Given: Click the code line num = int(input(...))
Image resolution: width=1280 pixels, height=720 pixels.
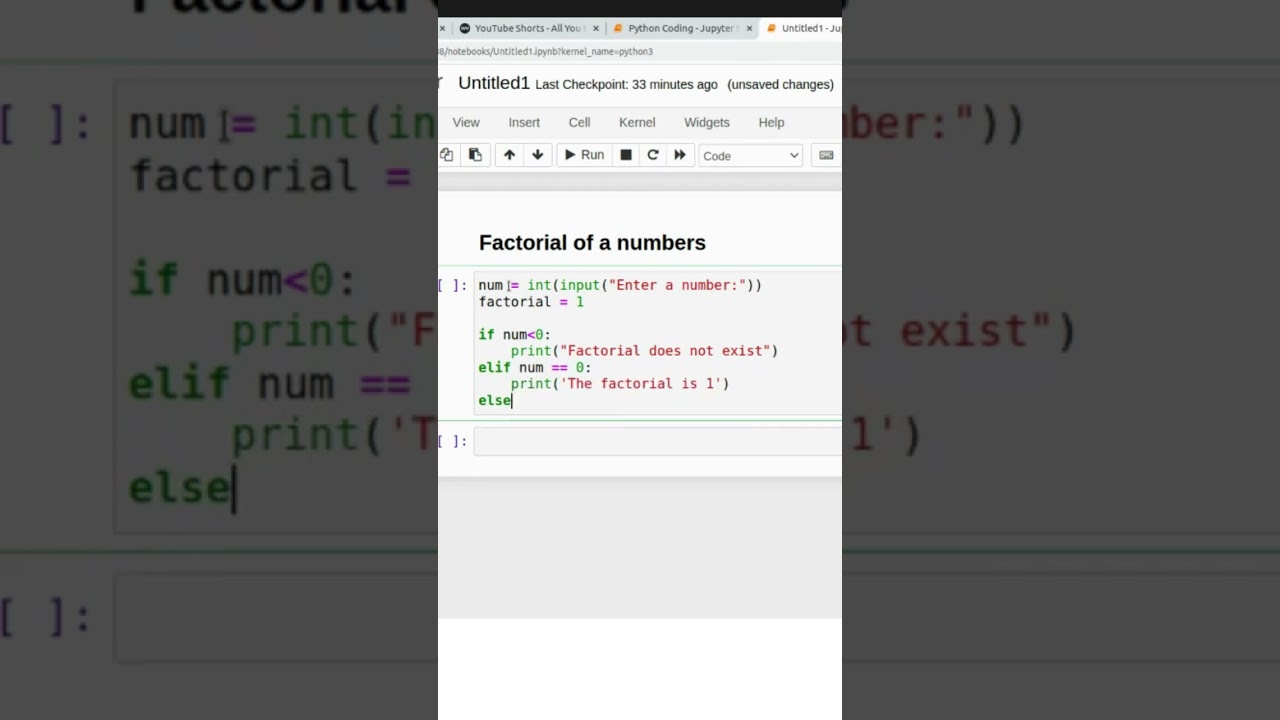Looking at the screenshot, I should click(620, 285).
